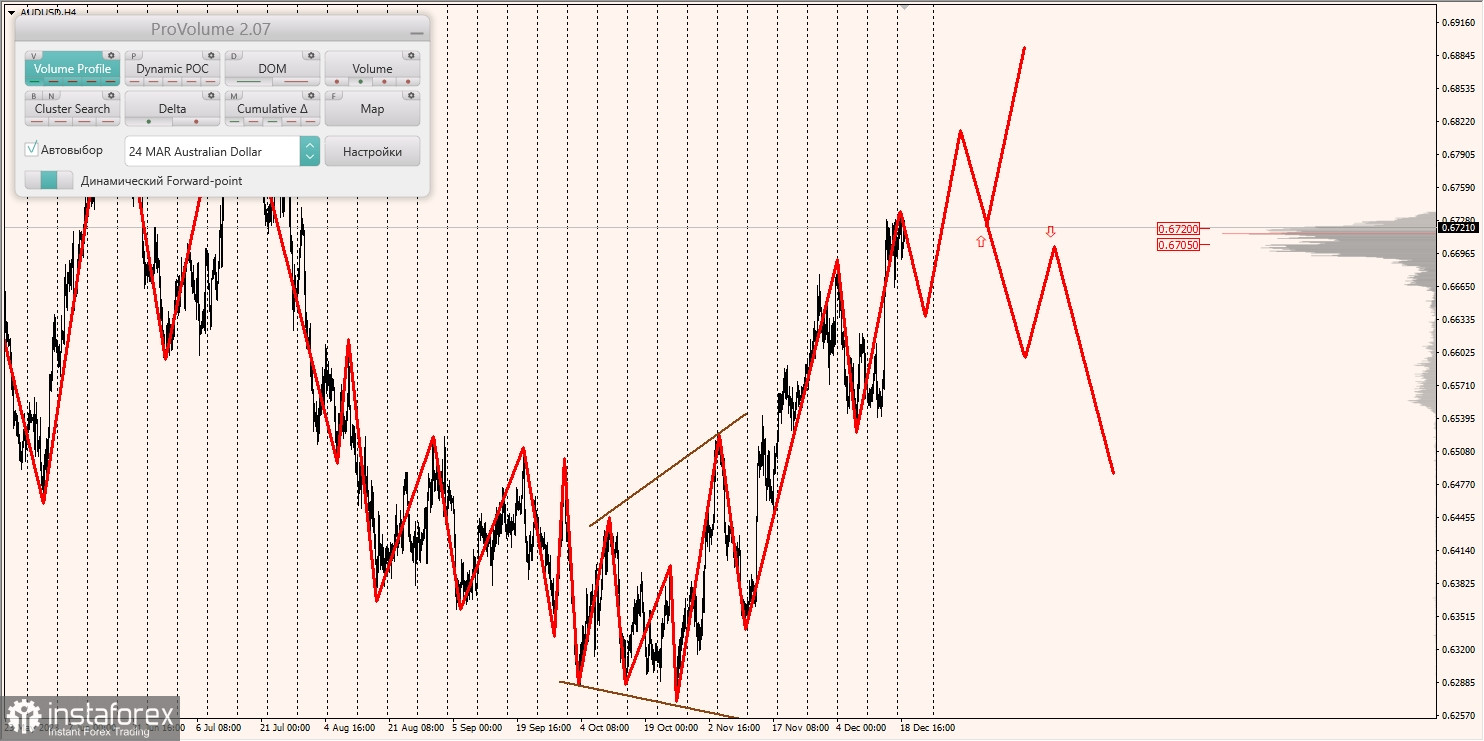Select the red dot segment under Delta
1484x741 pixels.
[196, 121]
